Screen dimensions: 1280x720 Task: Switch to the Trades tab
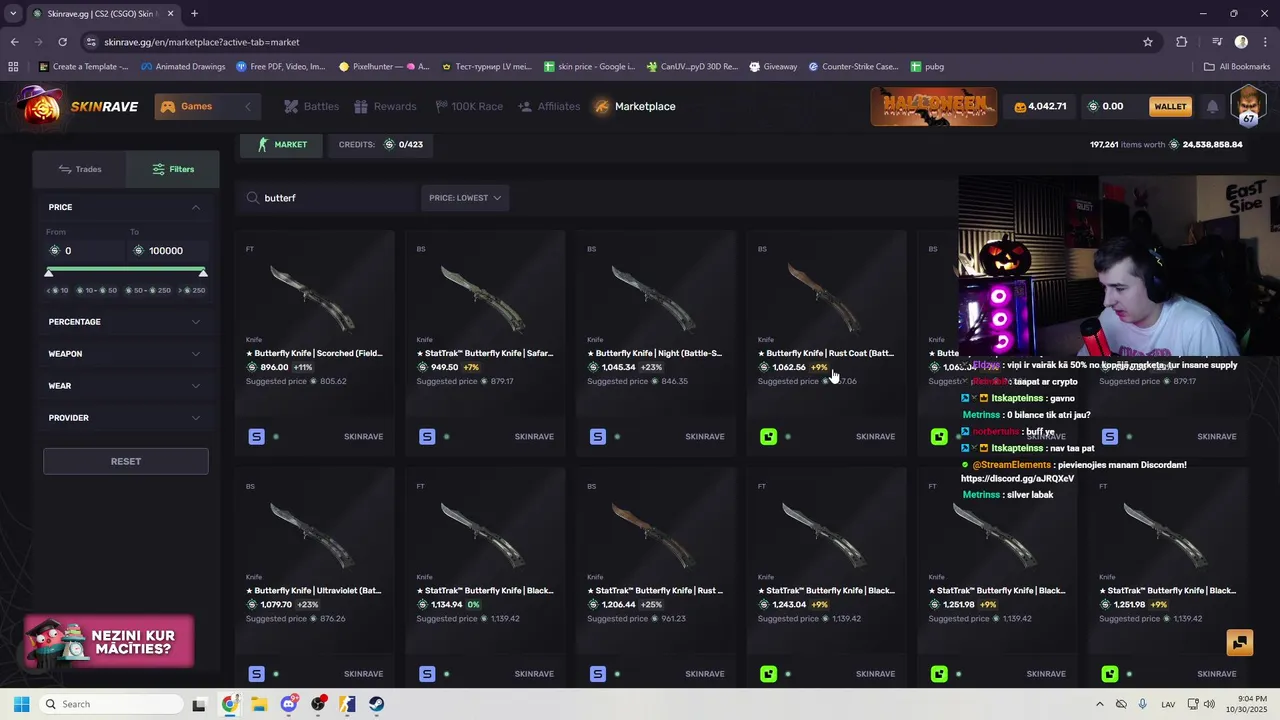pyautogui.click(x=80, y=169)
